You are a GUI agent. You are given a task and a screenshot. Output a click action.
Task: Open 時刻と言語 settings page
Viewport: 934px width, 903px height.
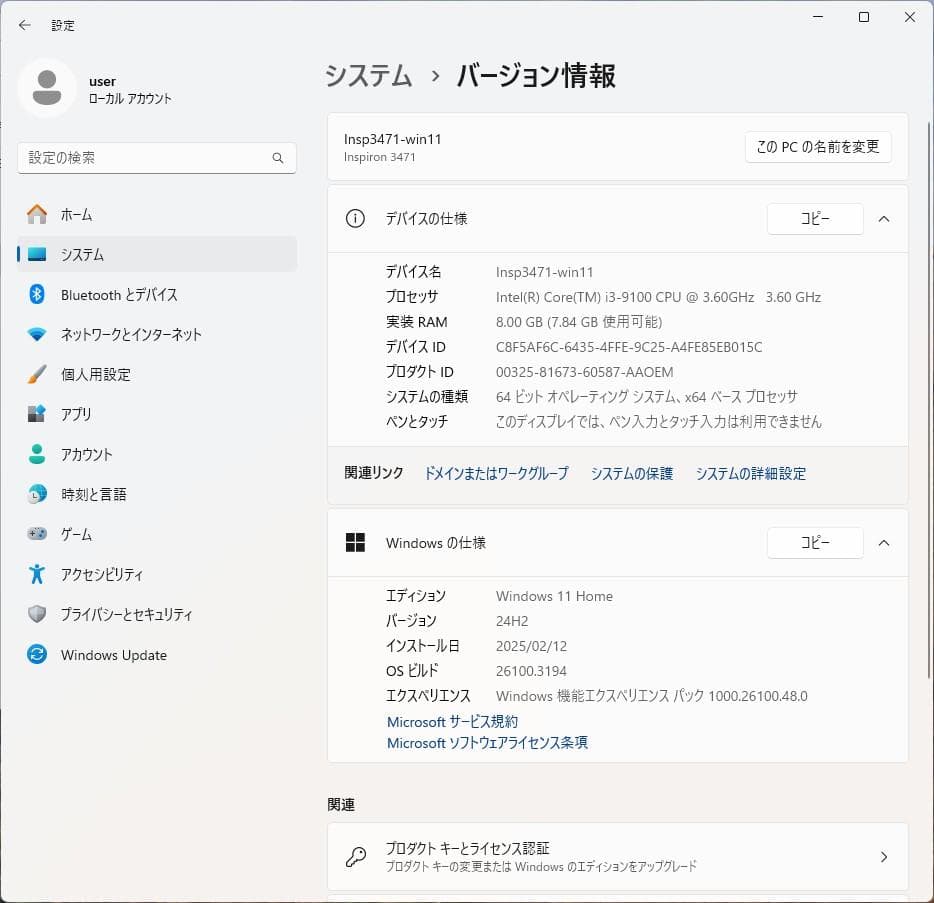coord(157,494)
